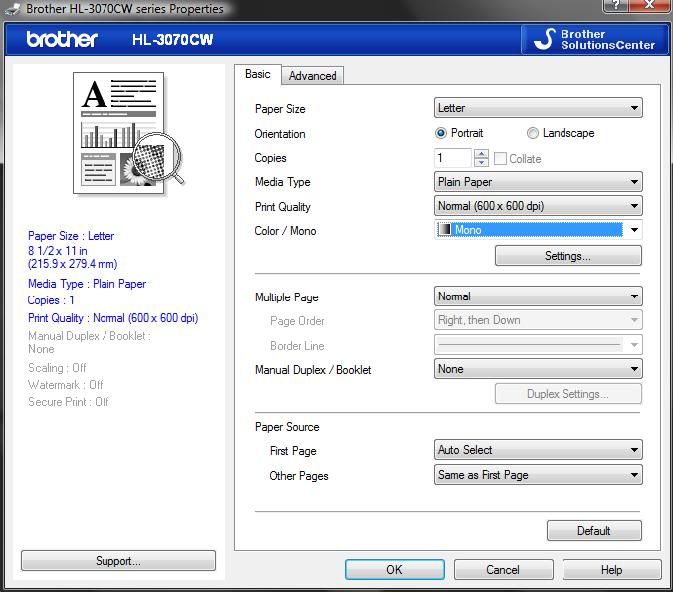Select the Landscape orientation option

pyautogui.click(x=533, y=133)
